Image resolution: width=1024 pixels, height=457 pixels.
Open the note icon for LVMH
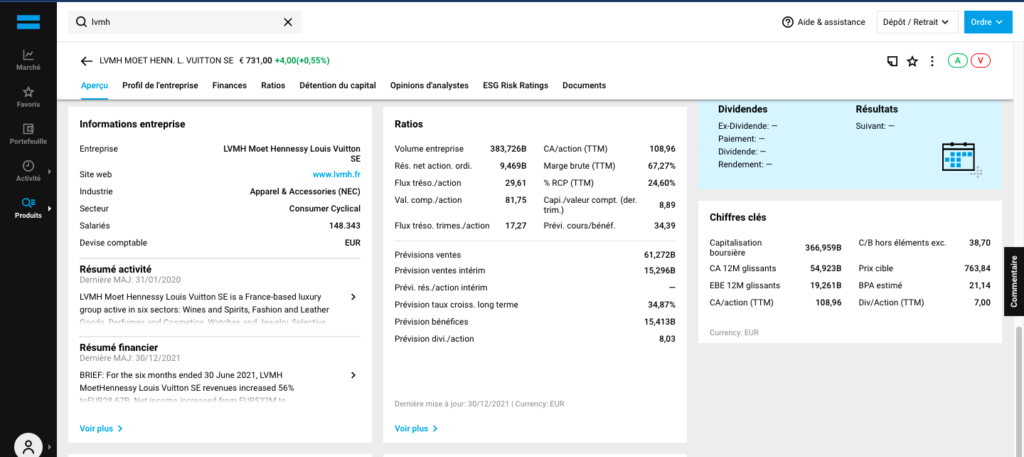[892, 61]
